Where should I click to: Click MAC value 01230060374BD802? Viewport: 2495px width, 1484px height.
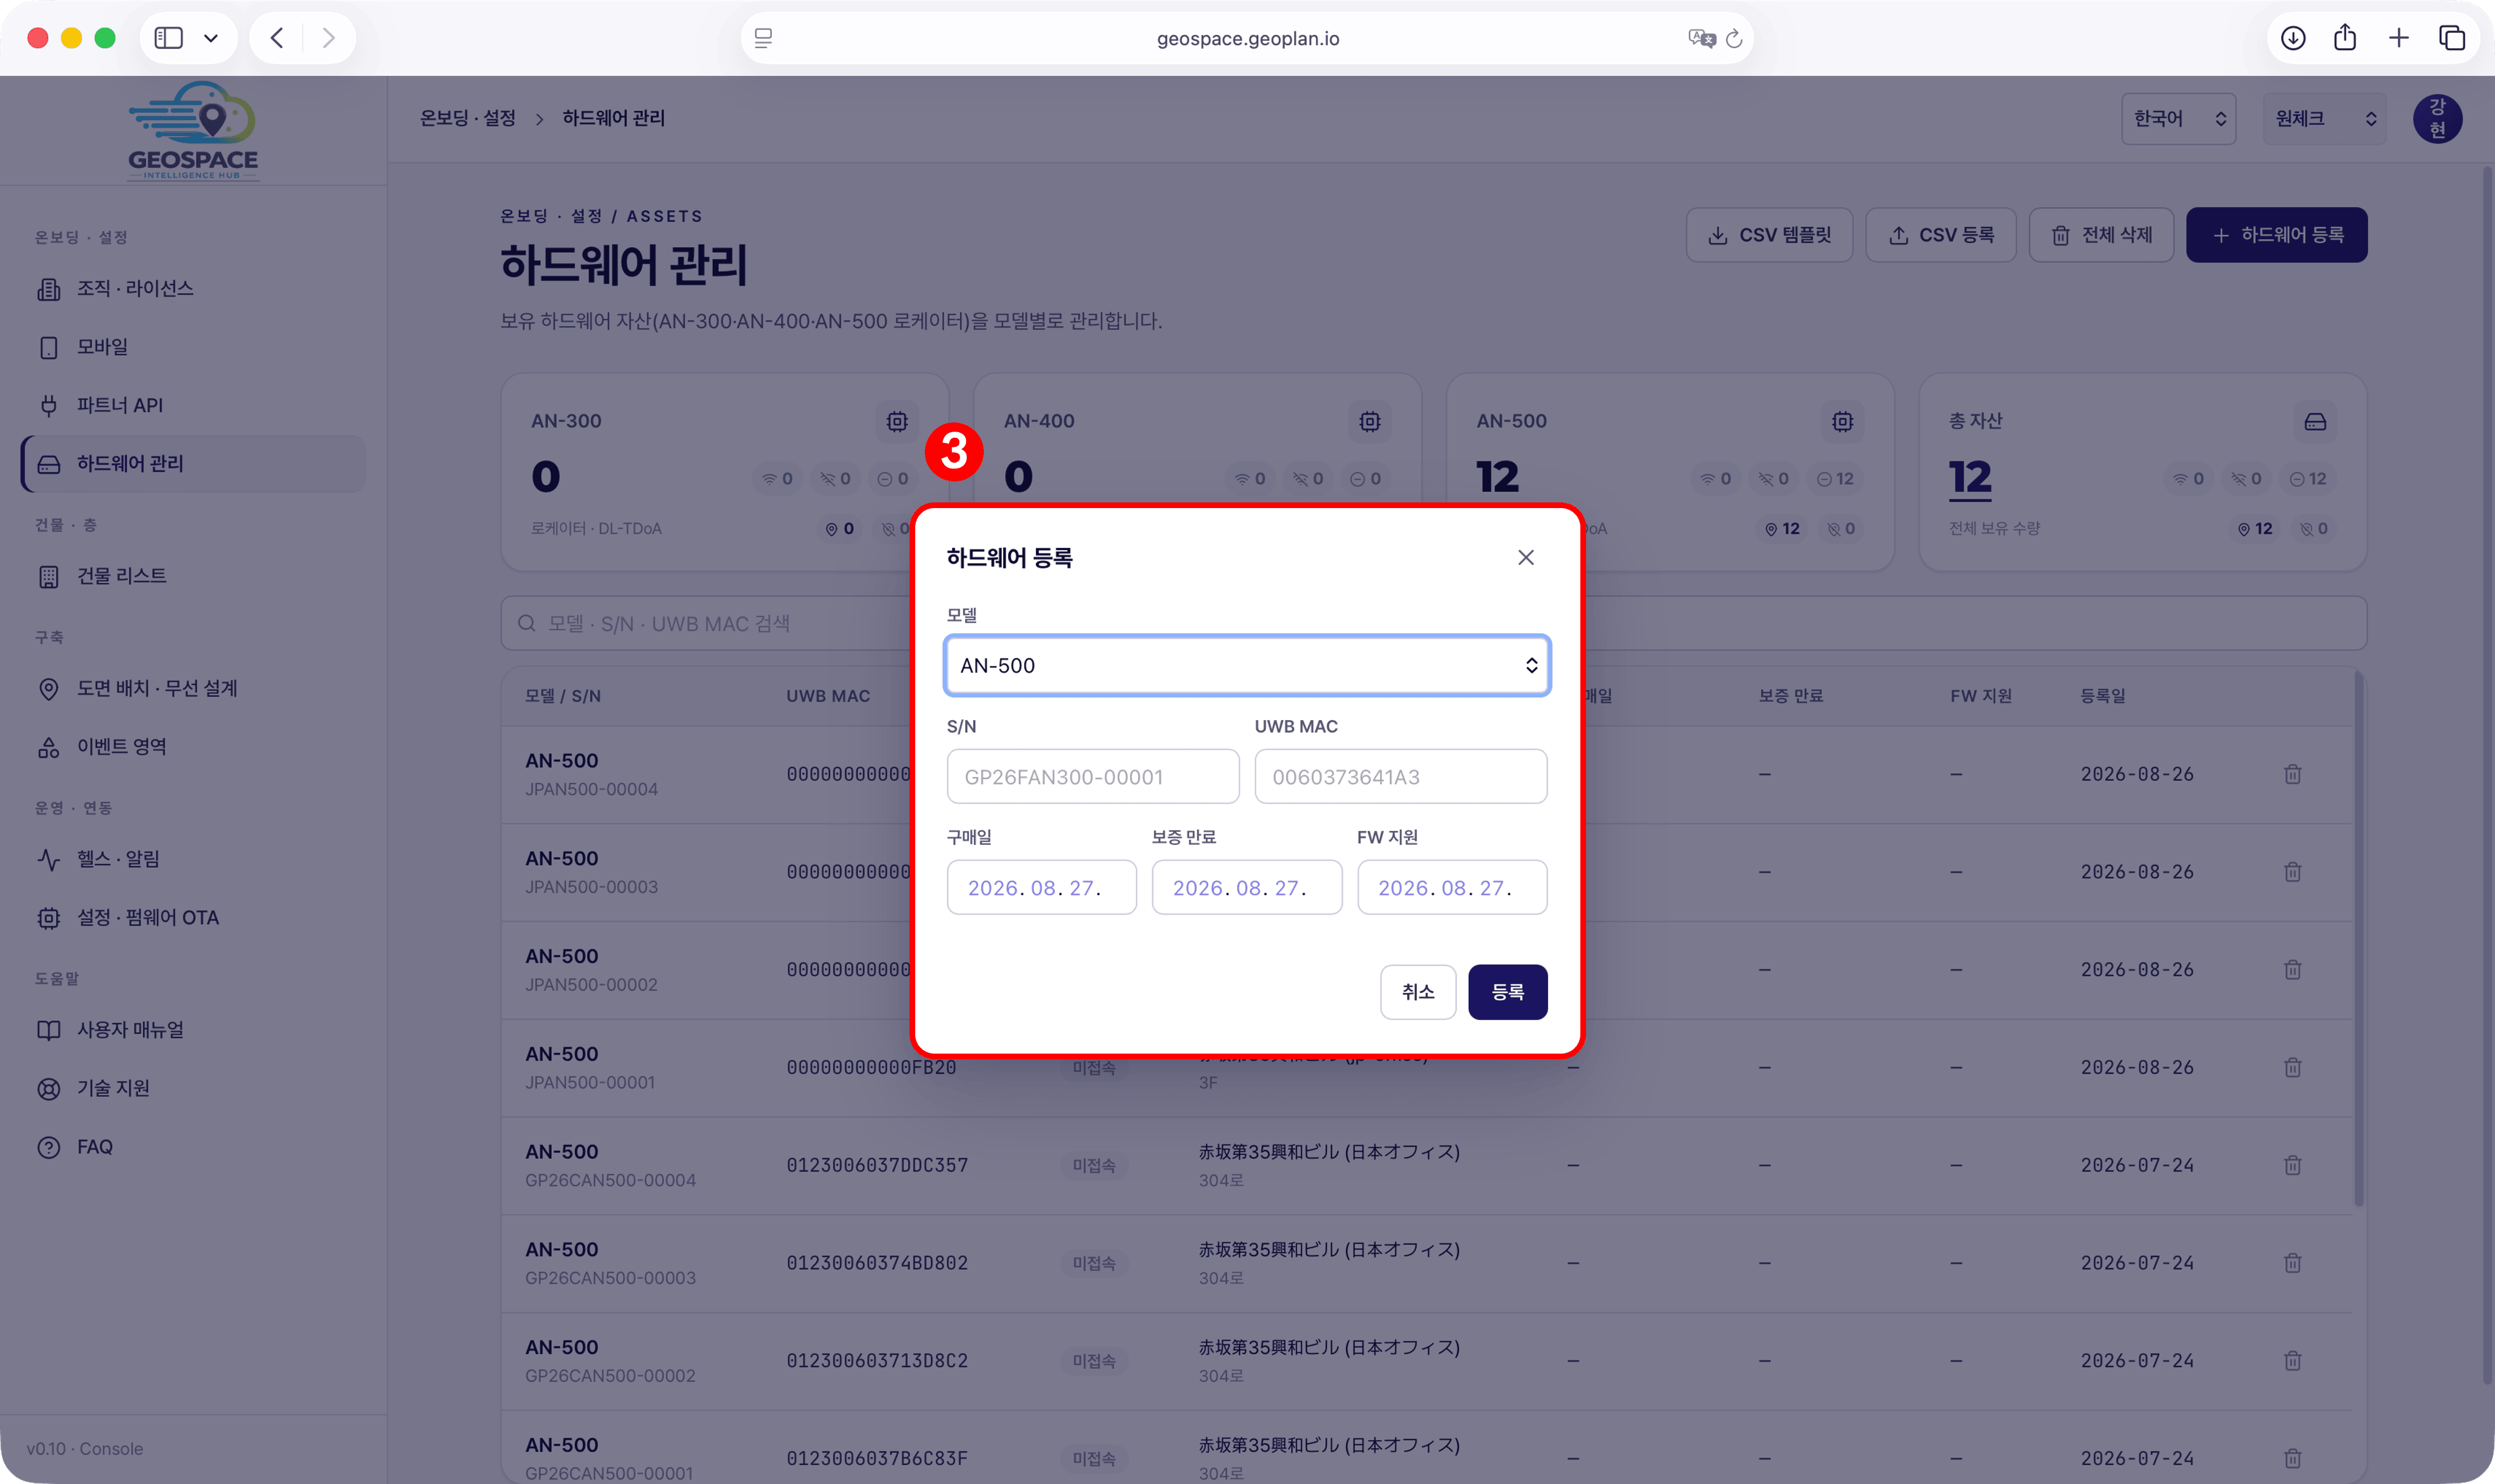click(x=876, y=1263)
